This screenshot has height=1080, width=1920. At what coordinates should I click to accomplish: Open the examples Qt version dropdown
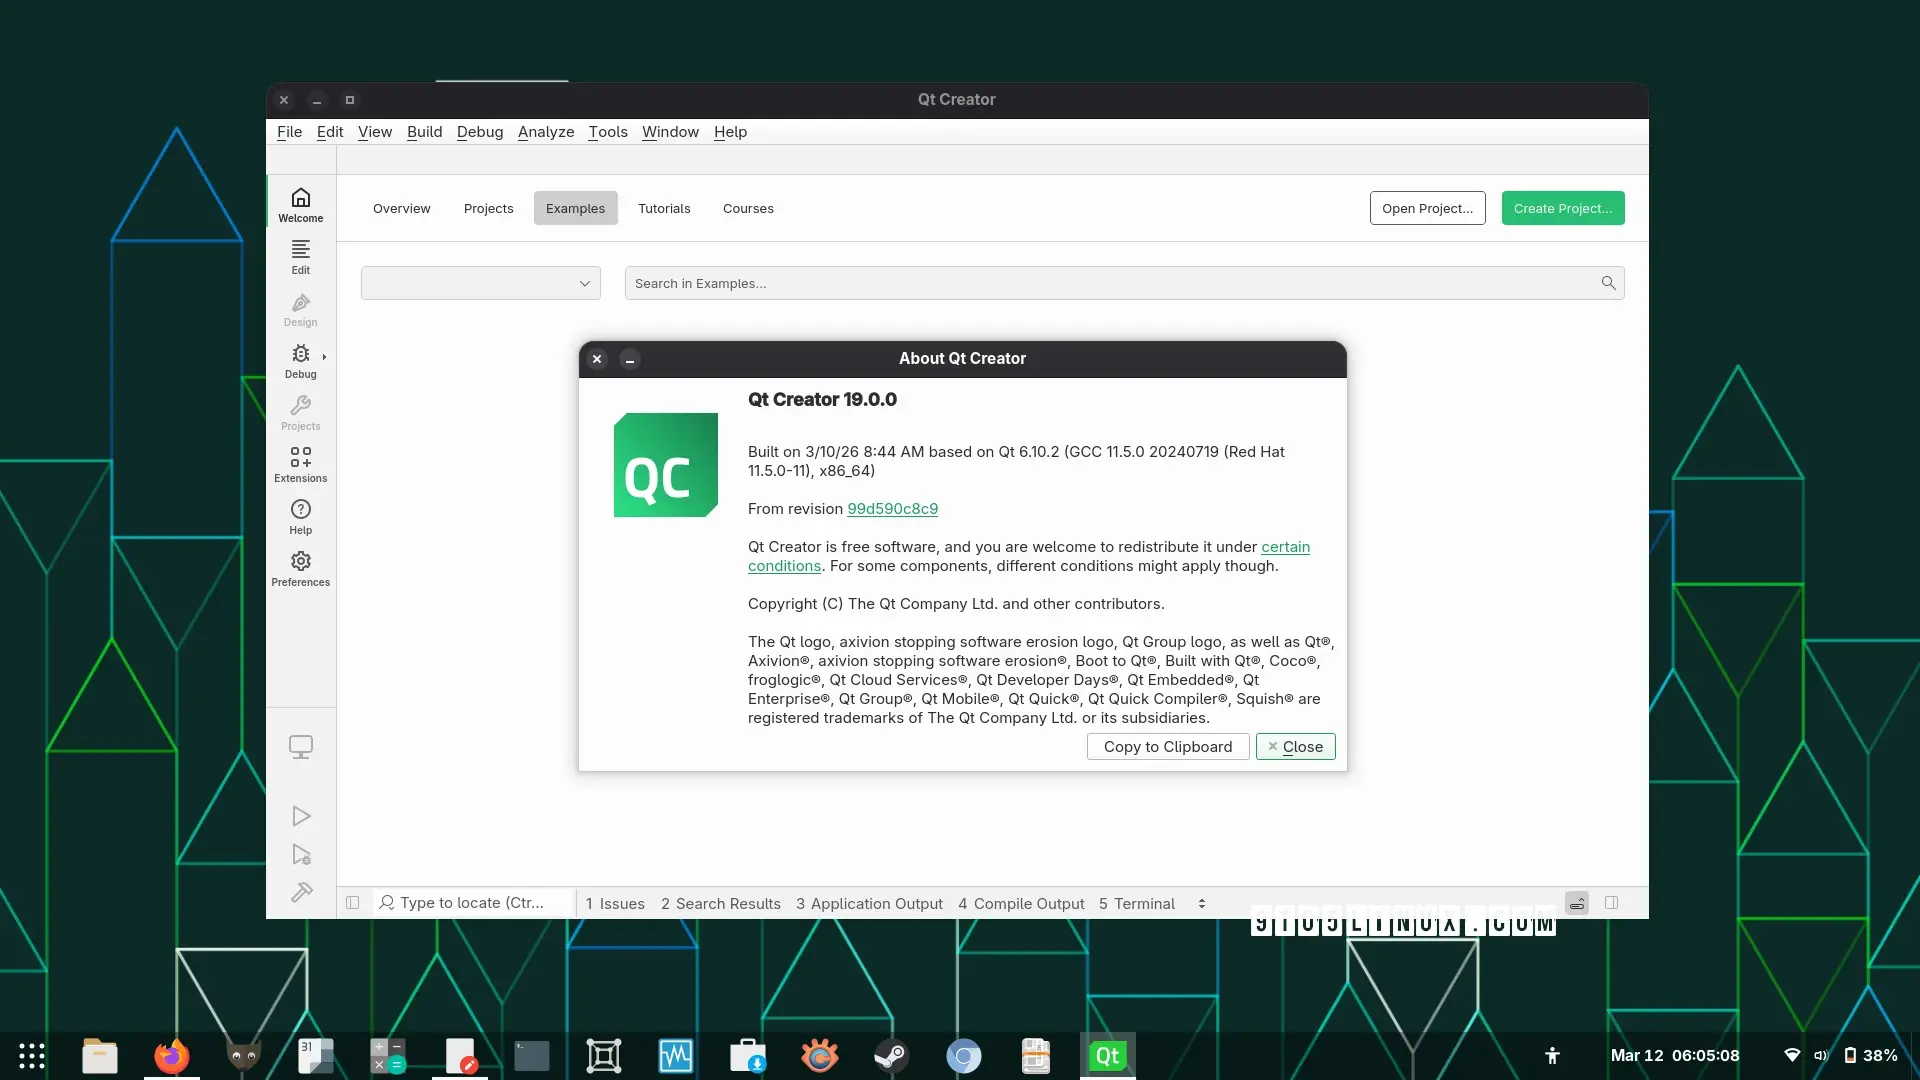coord(481,283)
